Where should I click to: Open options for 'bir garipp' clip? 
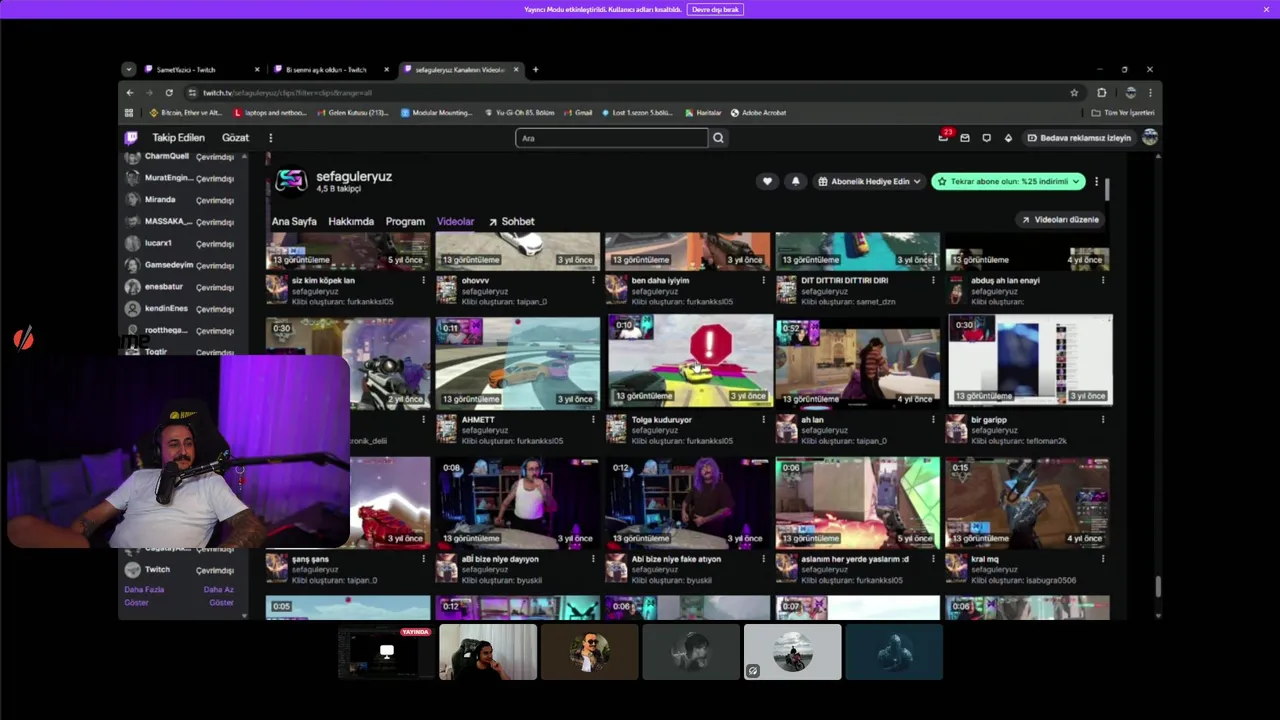point(1103,420)
